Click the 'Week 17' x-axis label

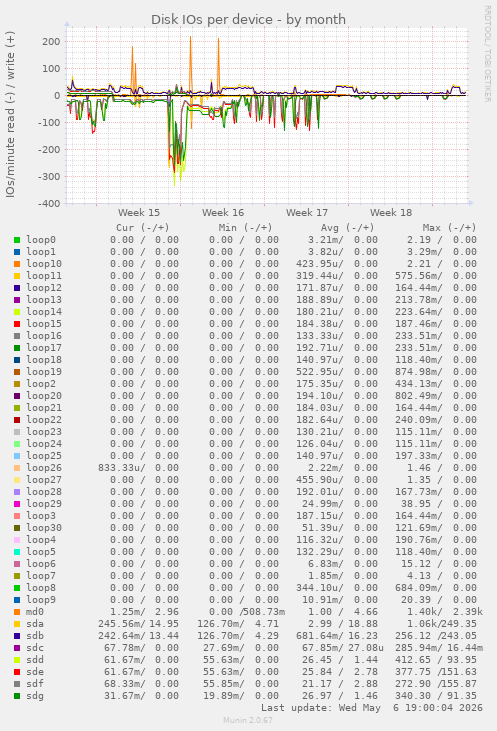307,213
